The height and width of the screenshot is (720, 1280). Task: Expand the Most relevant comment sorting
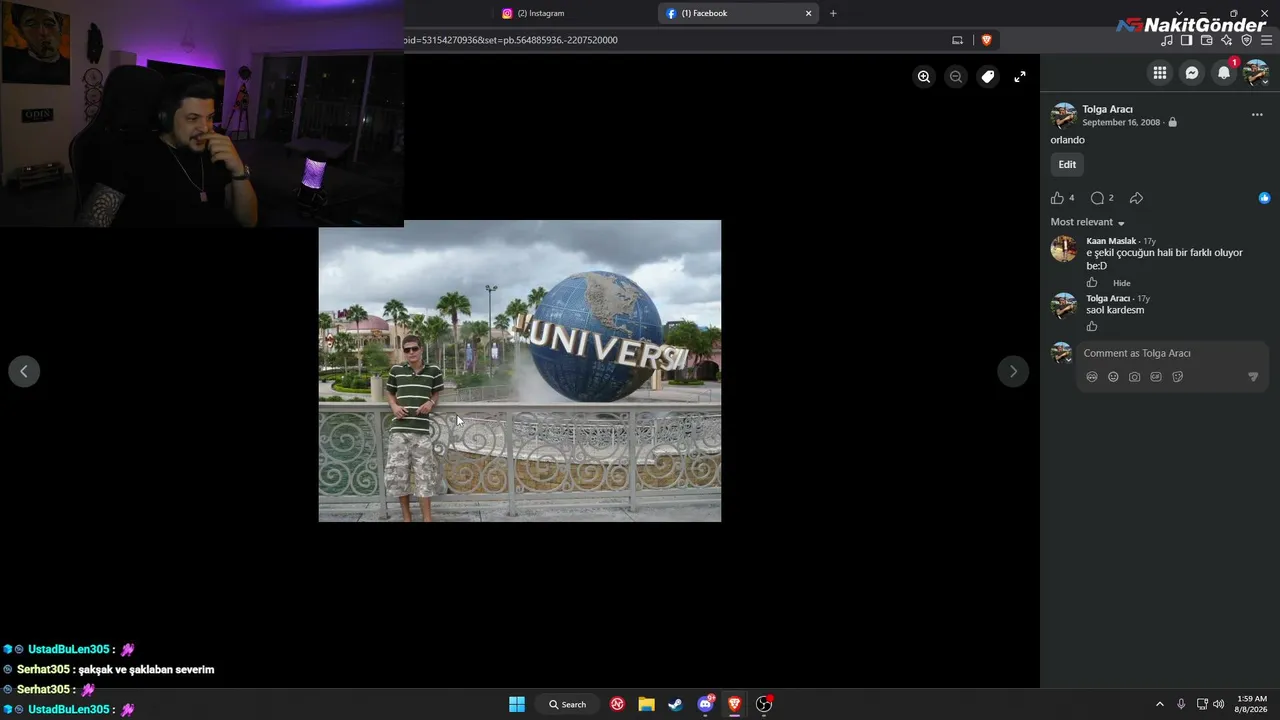tap(1088, 222)
